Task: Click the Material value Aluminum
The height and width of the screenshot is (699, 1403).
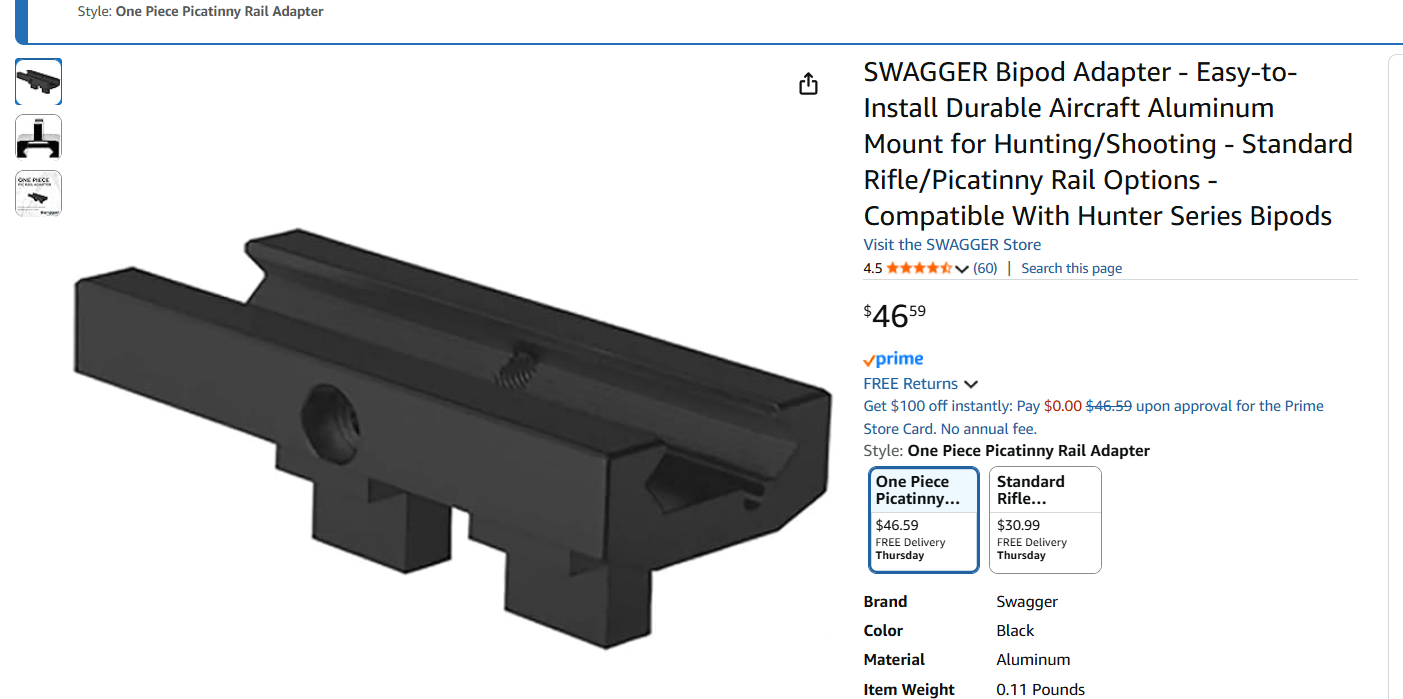Action: coord(1033,660)
